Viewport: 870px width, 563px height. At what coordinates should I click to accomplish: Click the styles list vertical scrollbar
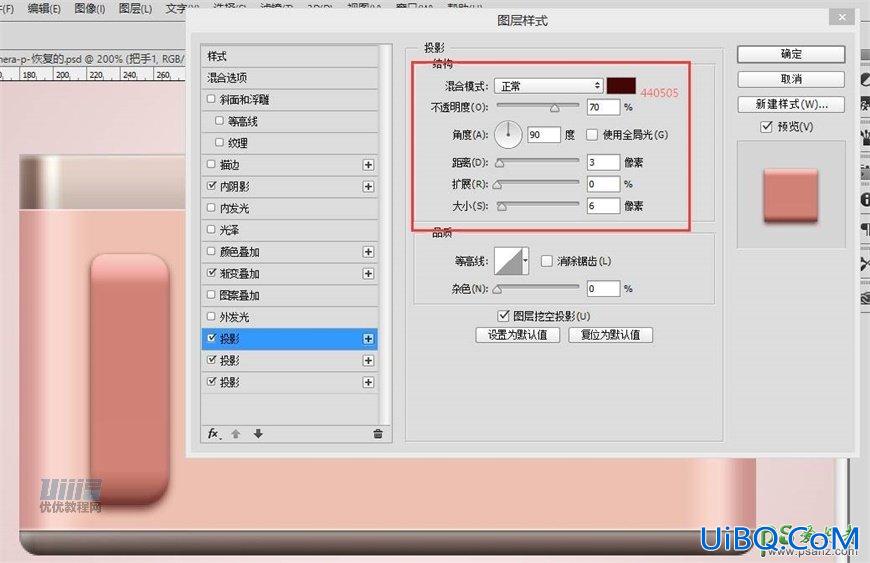point(385,235)
